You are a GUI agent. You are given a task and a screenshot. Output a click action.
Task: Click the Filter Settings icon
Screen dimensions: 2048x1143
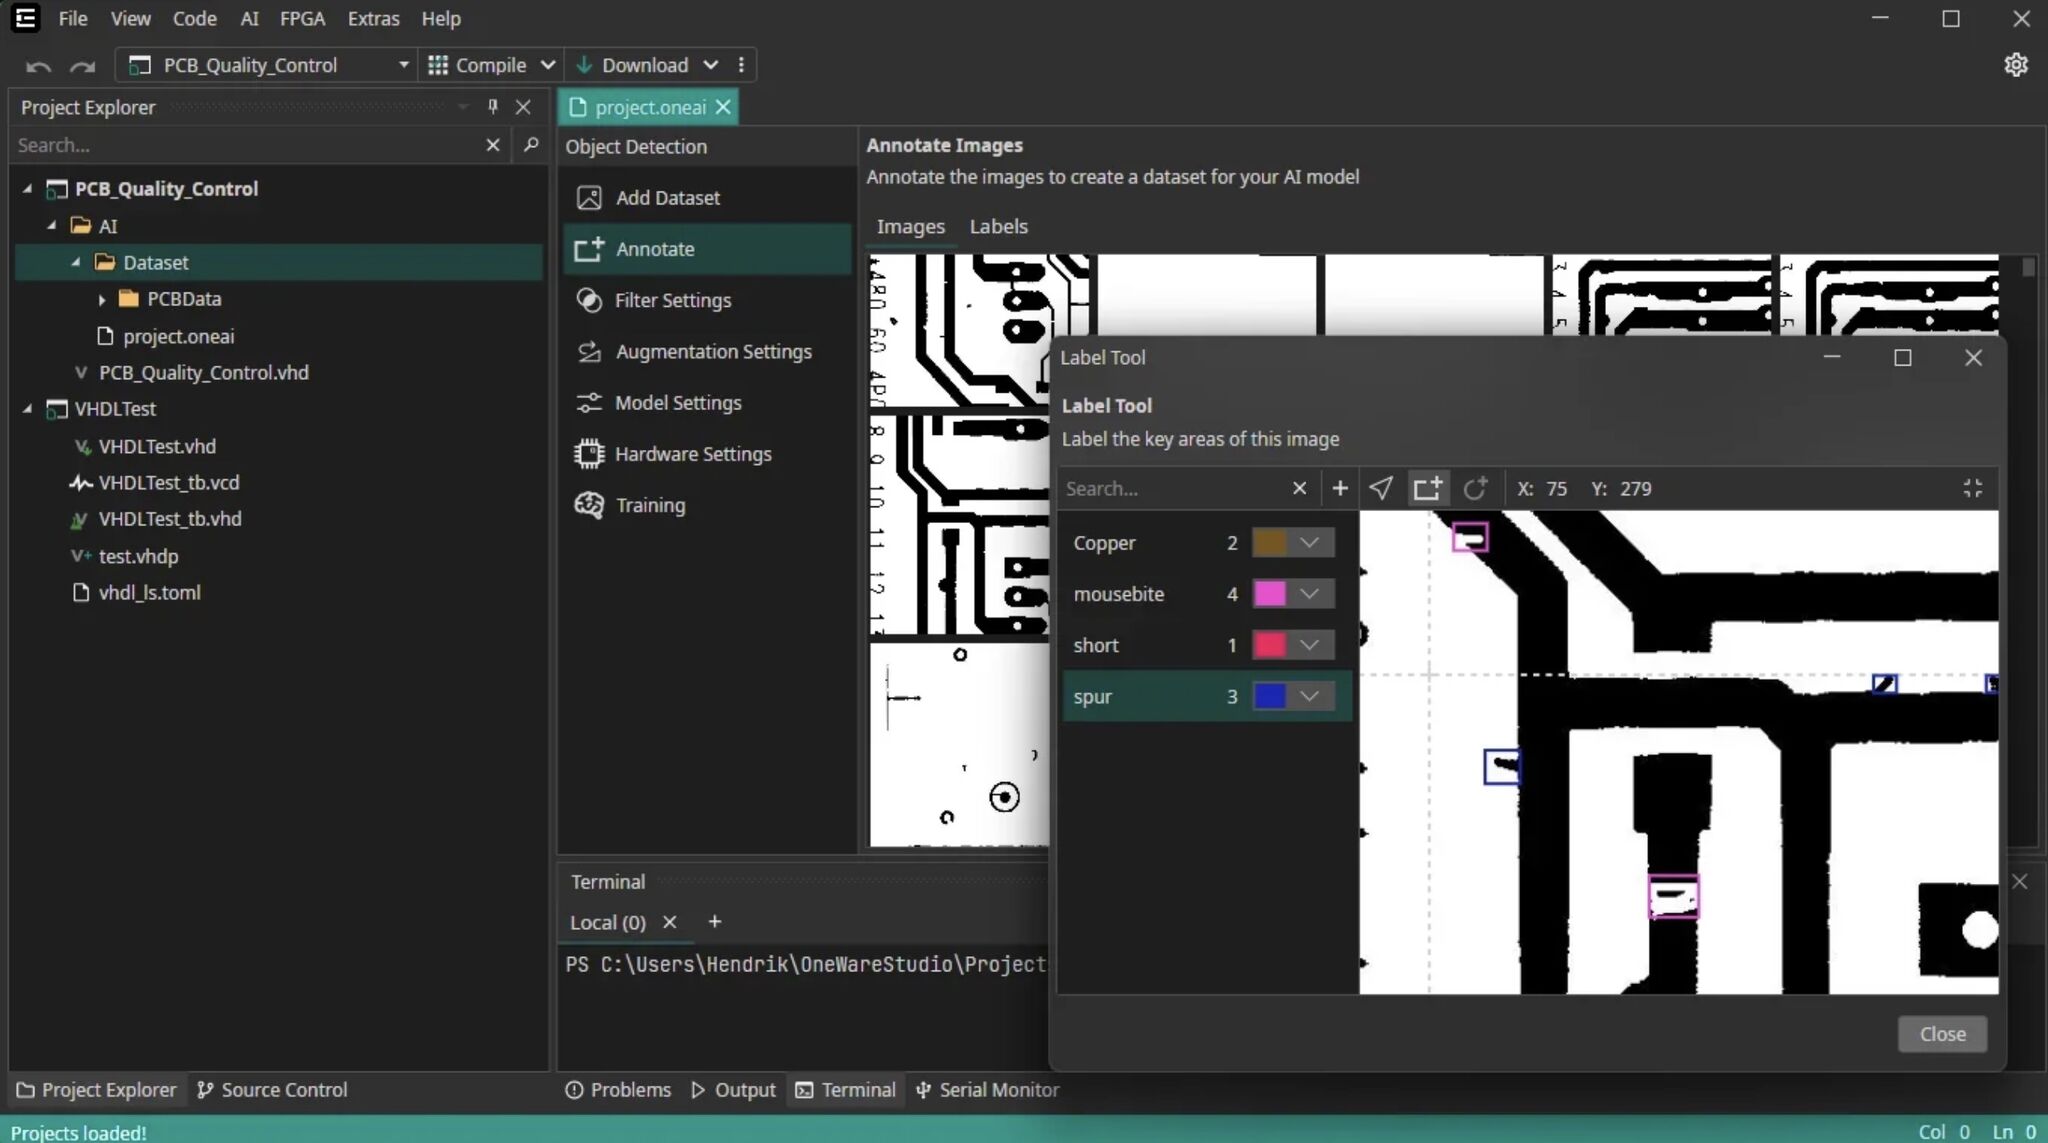pyautogui.click(x=589, y=299)
